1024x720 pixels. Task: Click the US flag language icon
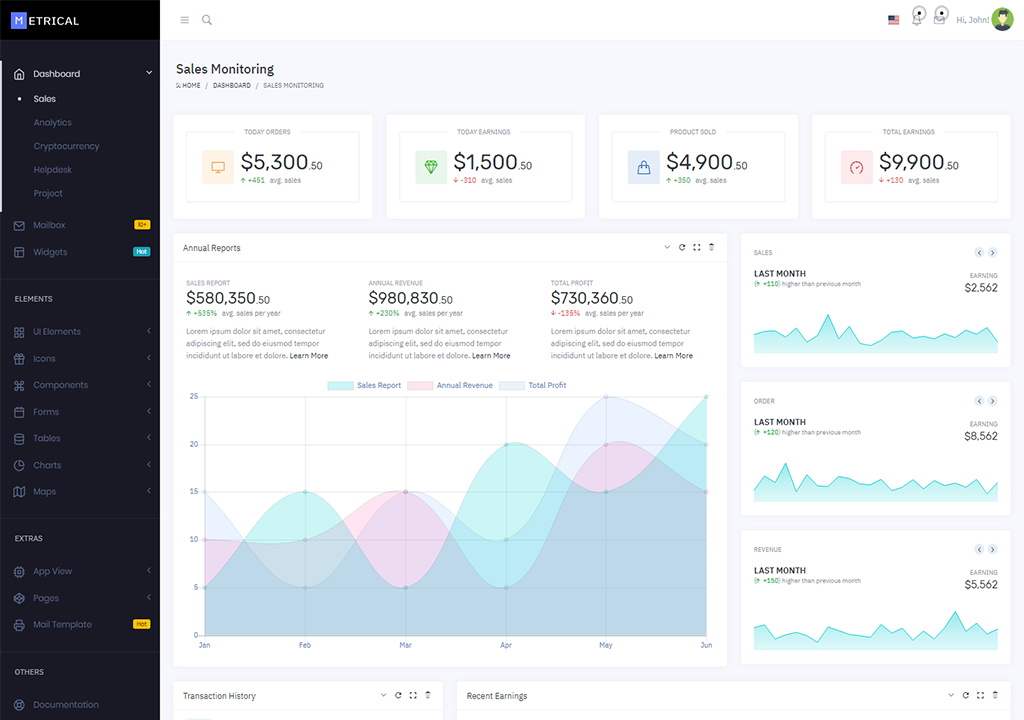[893, 20]
